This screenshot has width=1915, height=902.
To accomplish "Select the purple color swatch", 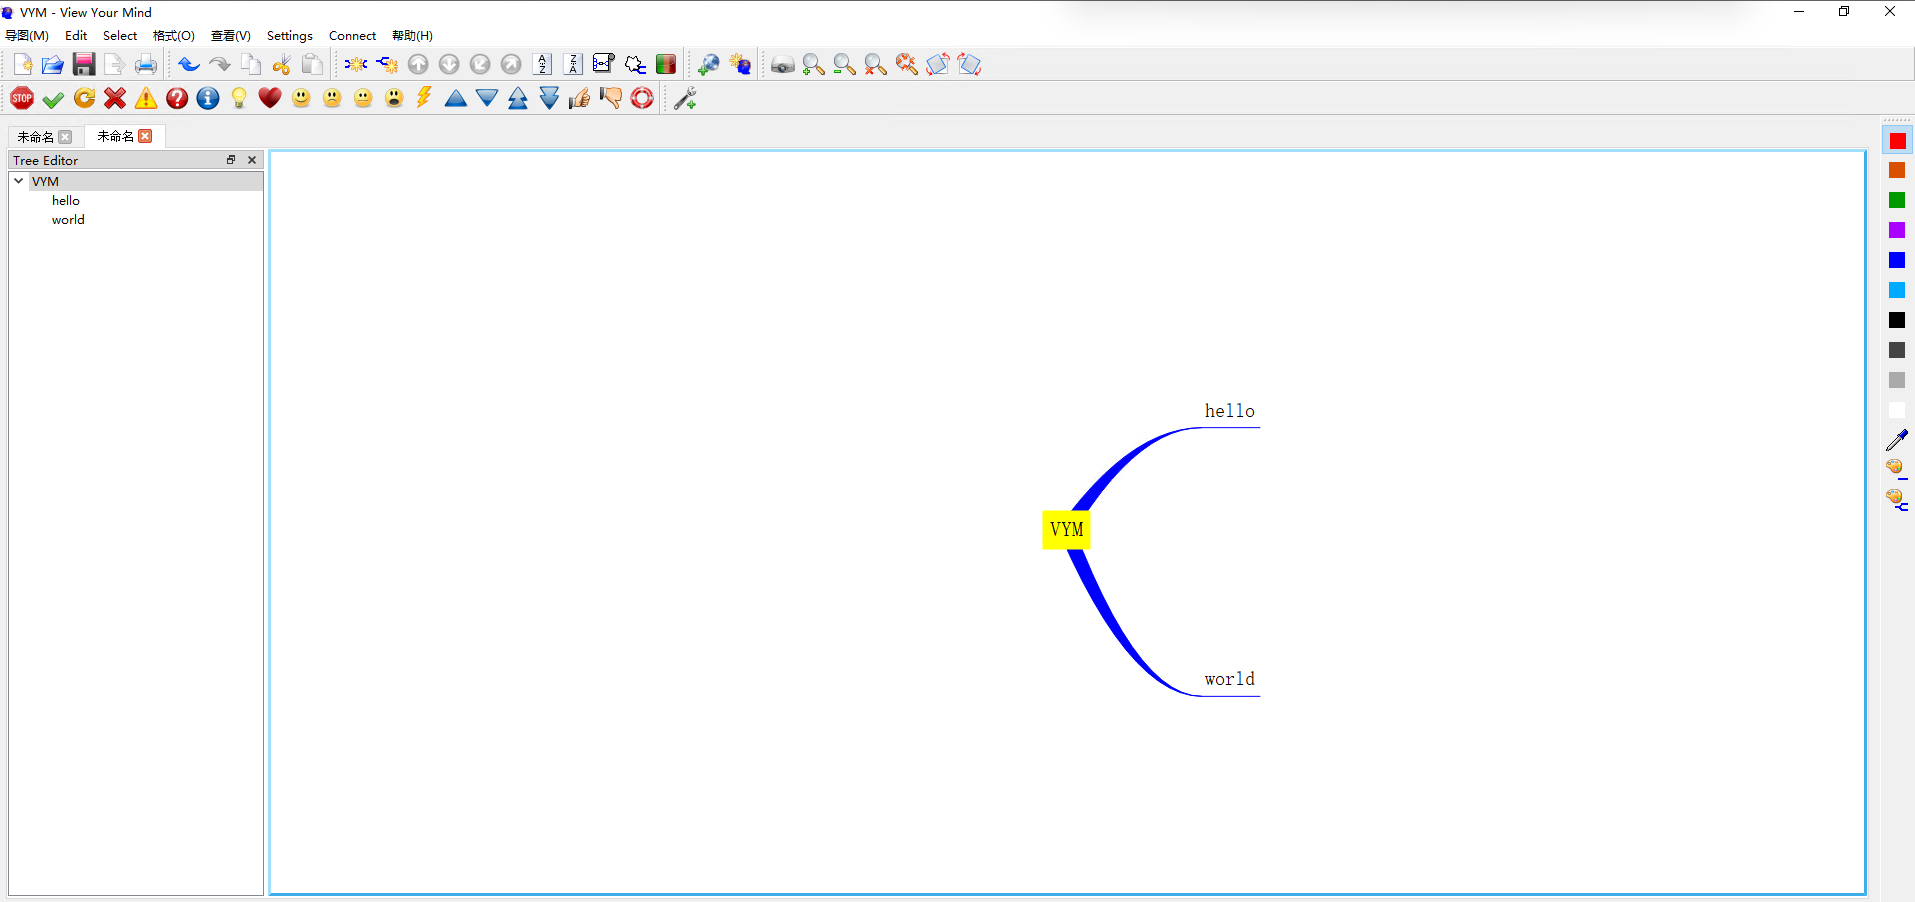I will [x=1897, y=231].
